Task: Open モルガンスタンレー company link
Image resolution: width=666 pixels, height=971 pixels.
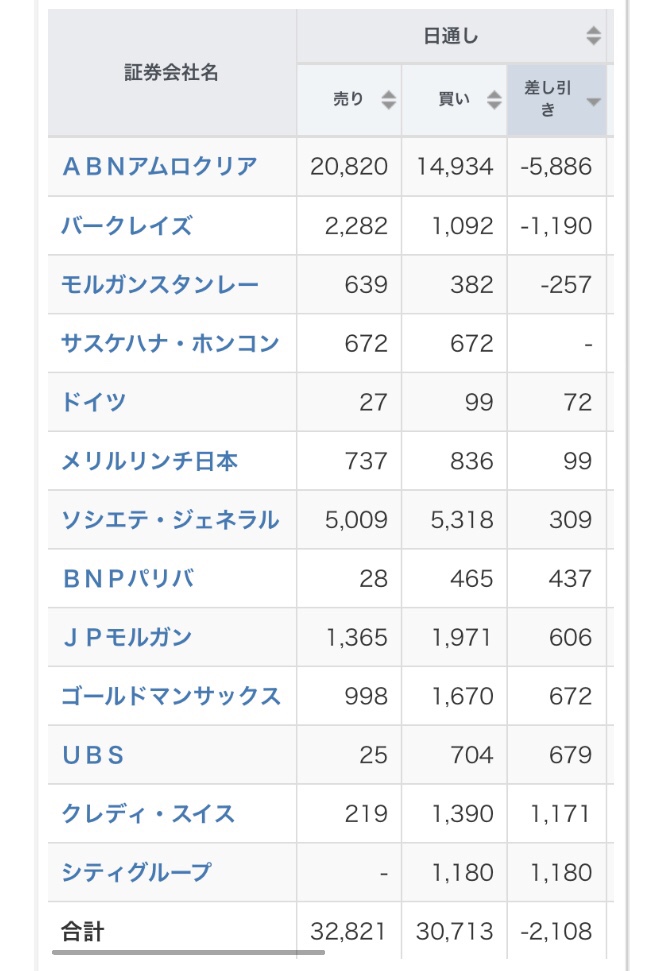Action: [x=160, y=284]
